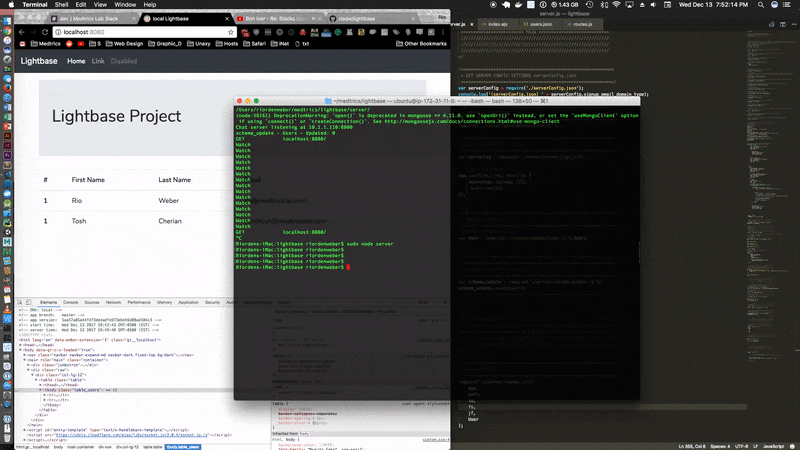
Task: Open Other Bookmarks folder
Action: pyautogui.click(x=421, y=44)
